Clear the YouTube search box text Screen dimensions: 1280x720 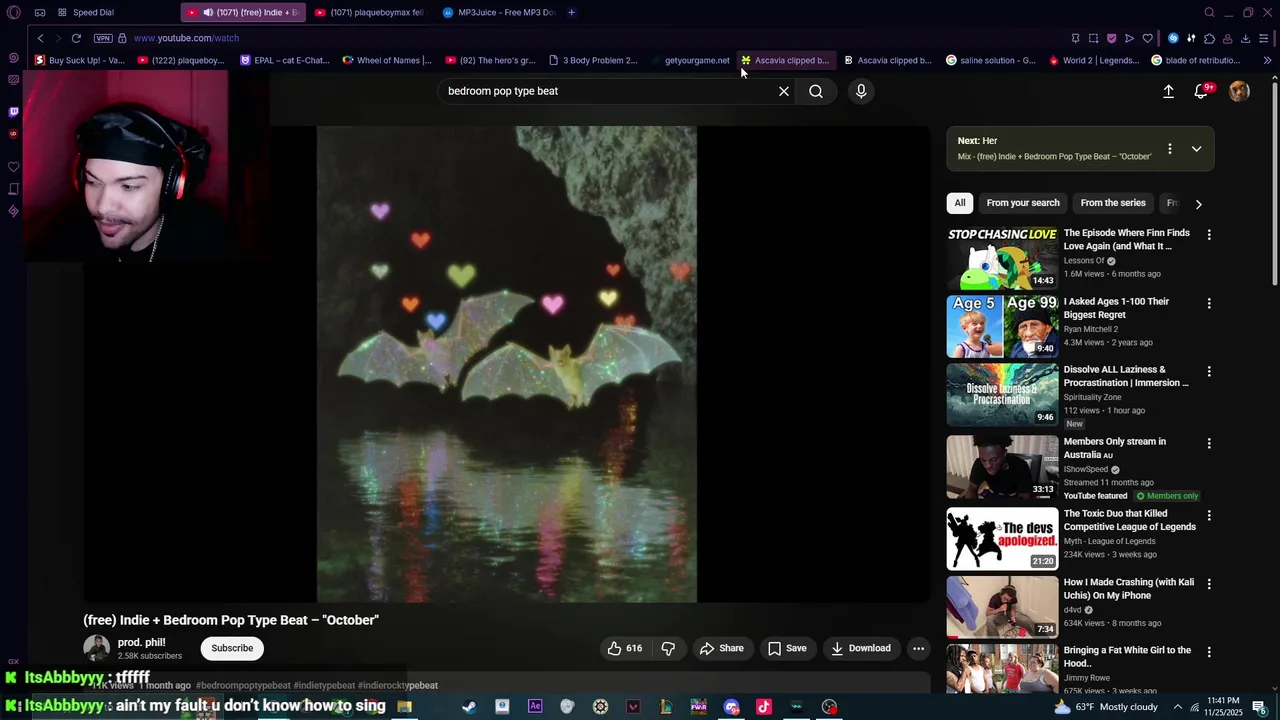(x=784, y=91)
